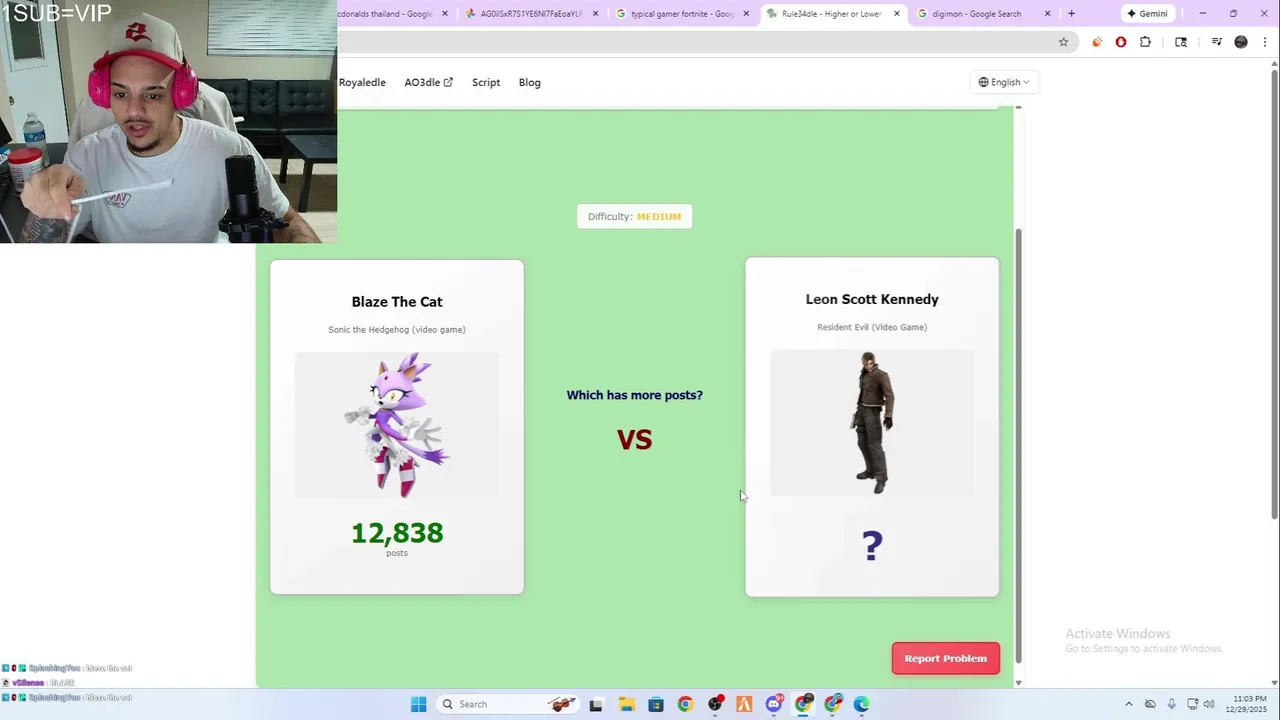Open Microsoft Edge from the taskbar

[x=862, y=704]
